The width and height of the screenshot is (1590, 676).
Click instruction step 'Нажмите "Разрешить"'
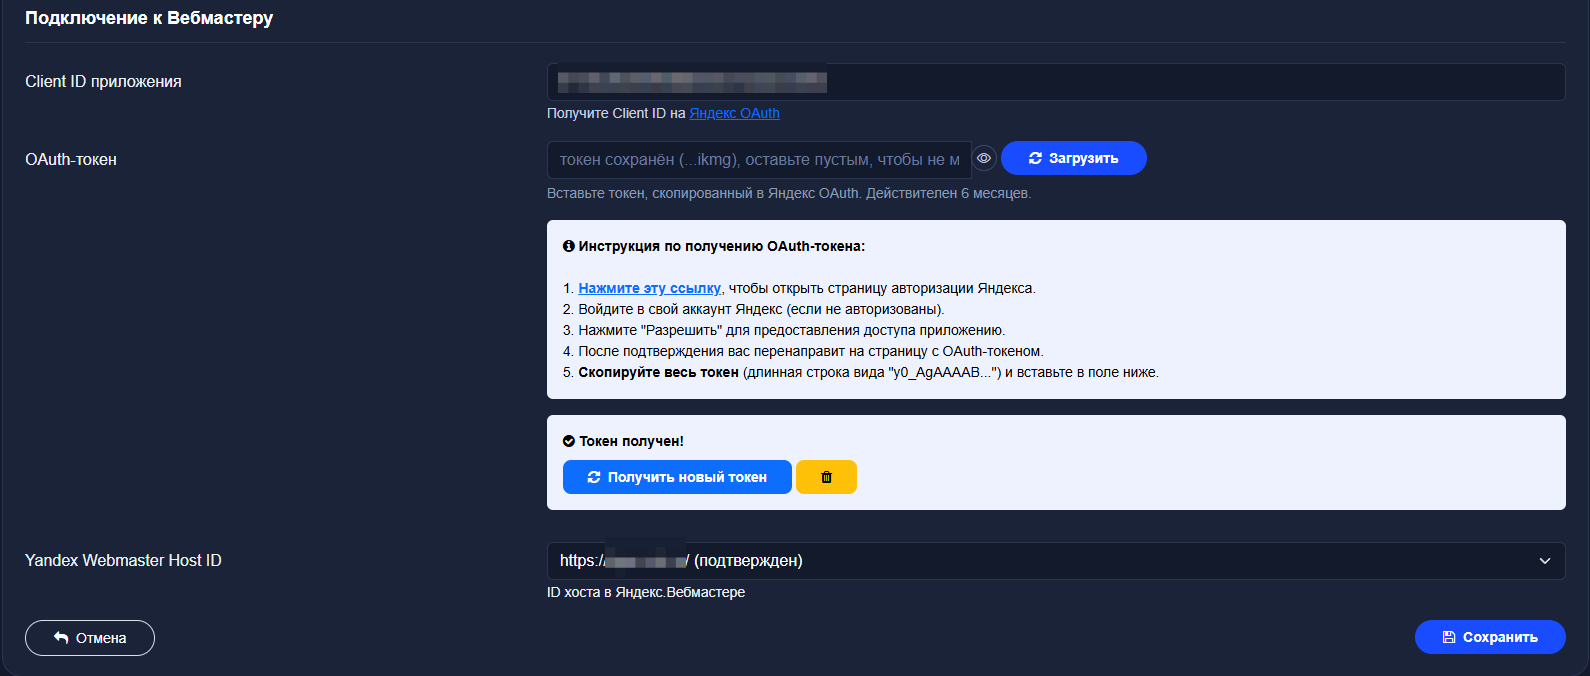pyautogui.click(x=791, y=330)
